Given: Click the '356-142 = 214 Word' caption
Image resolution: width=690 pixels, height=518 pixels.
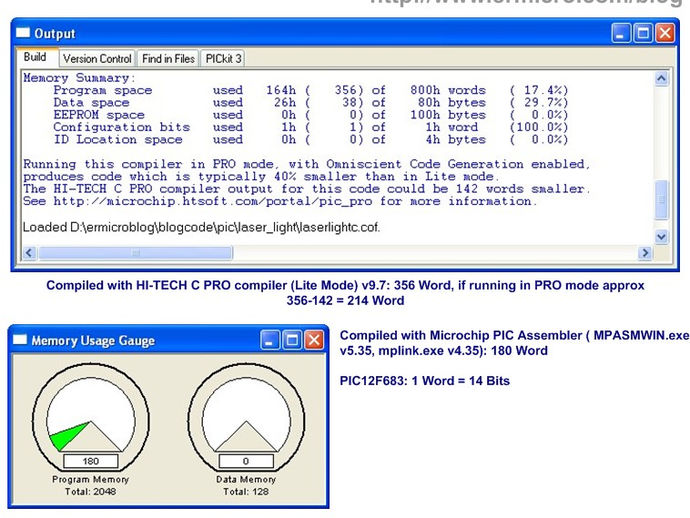Looking at the screenshot, I should point(345,301).
